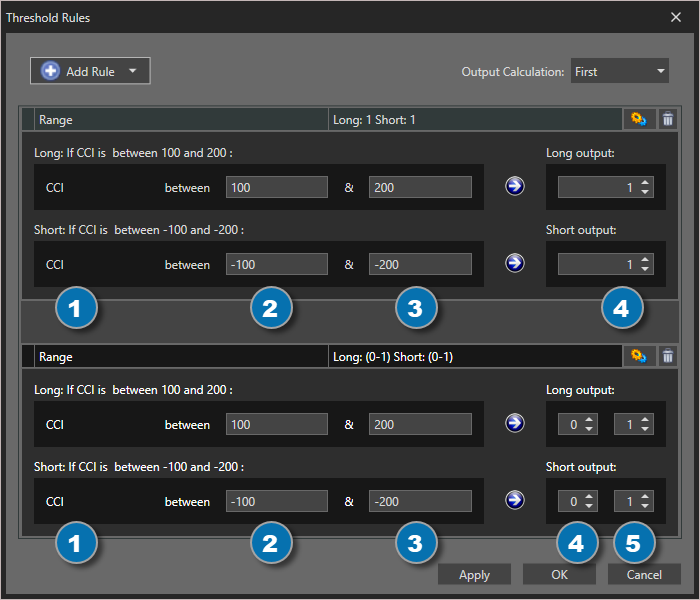Increase second rule's Short output minimum 0
700x600 pixels.
pos(589,496)
